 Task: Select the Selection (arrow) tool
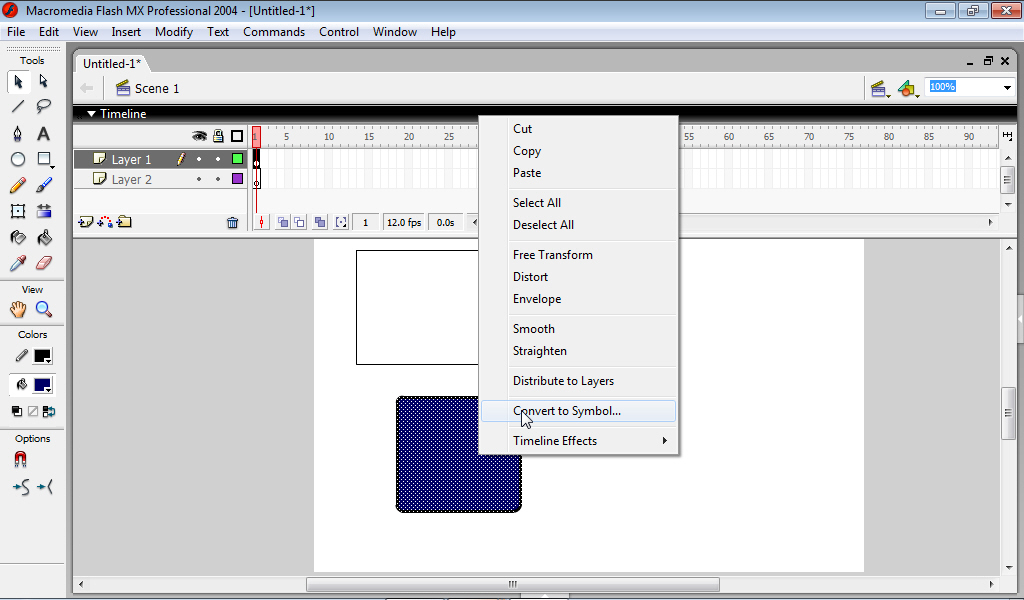pos(18,81)
